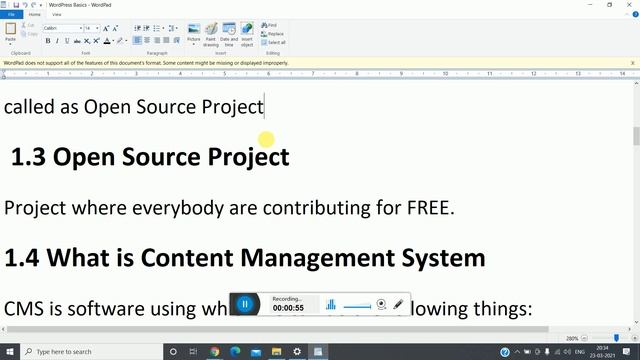Screen dimensions: 640x360
Task: Click the WordPad Help question mark icon
Action: 635,14
